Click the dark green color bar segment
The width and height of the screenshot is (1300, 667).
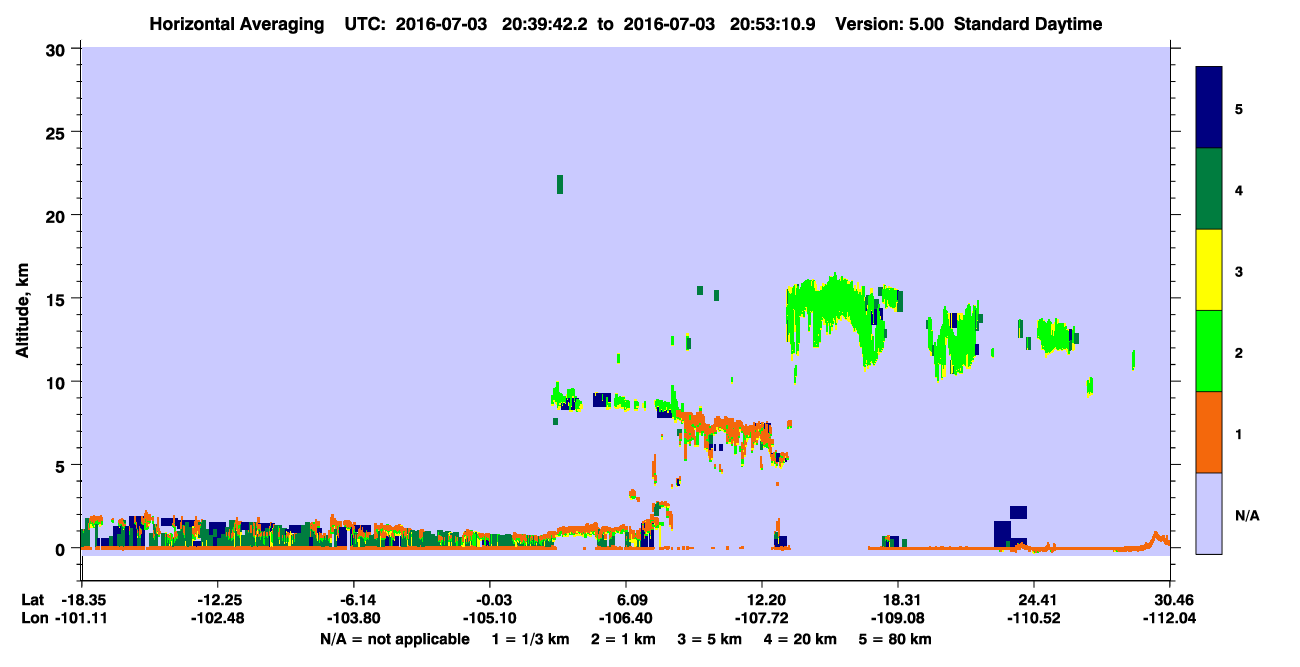coord(1209,189)
